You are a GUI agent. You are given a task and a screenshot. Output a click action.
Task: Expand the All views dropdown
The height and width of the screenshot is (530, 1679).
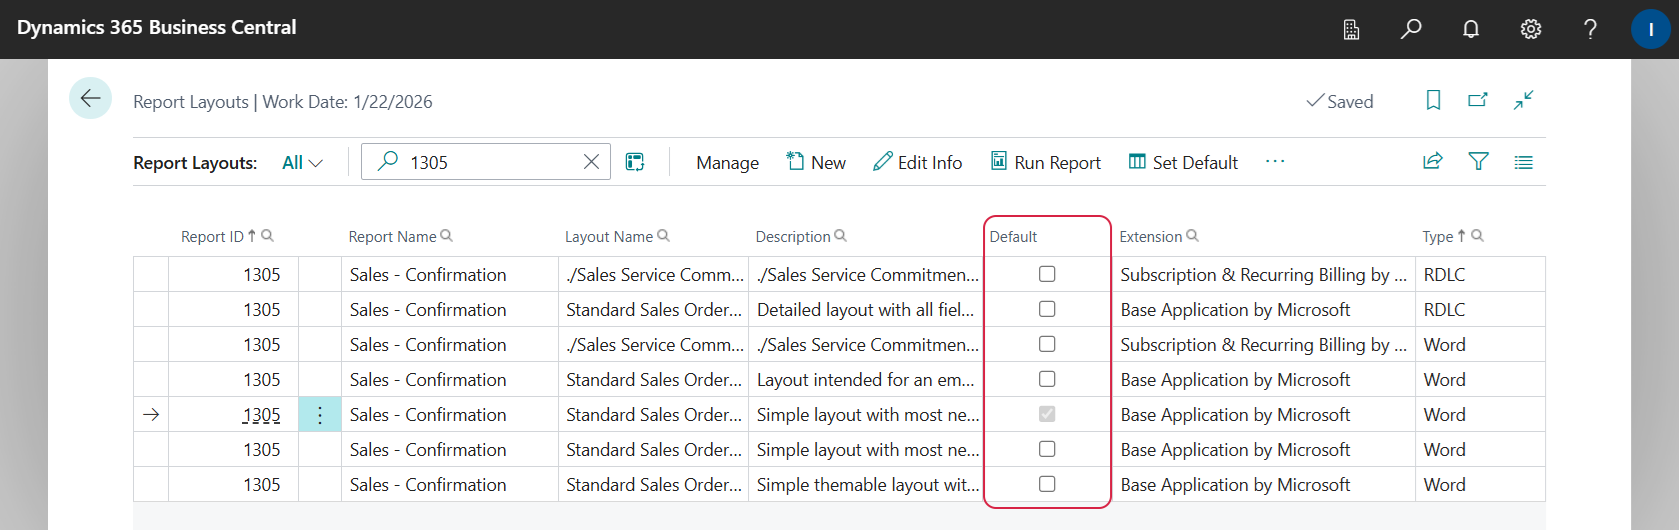[303, 163]
